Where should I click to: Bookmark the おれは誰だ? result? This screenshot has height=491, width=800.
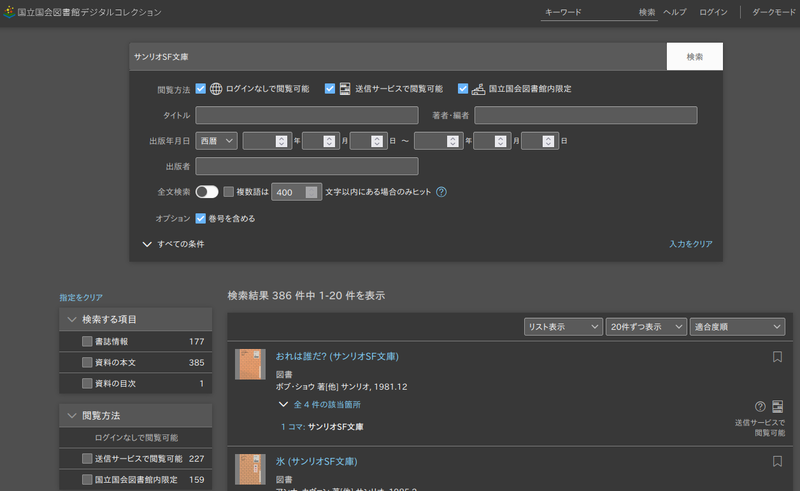tap(777, 356)
